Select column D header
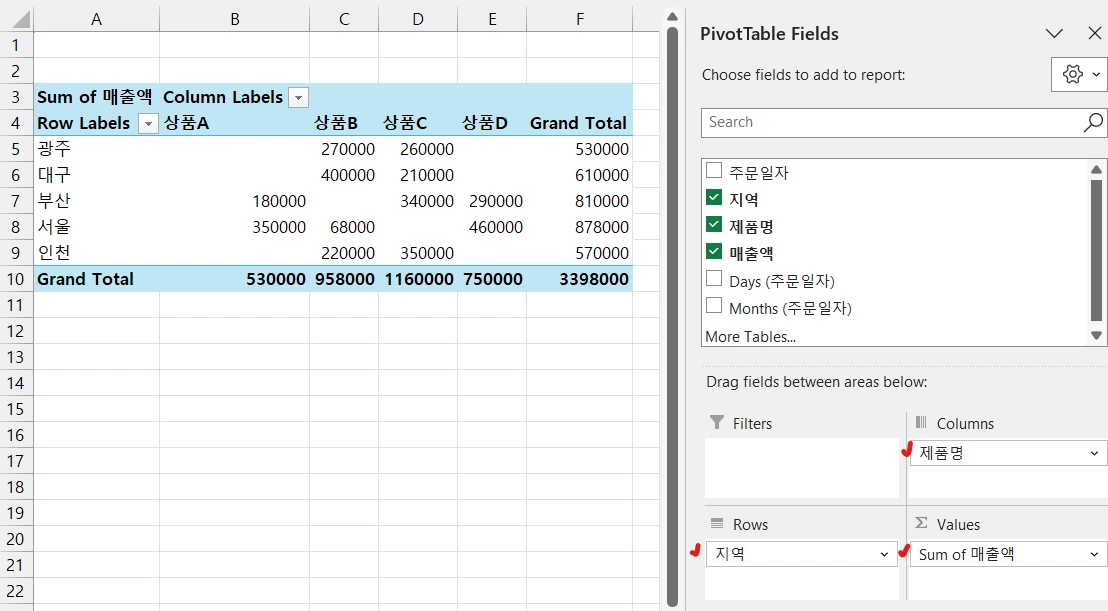The width and height of the screenshot is (1108, 611). click(x=418, y=19)
